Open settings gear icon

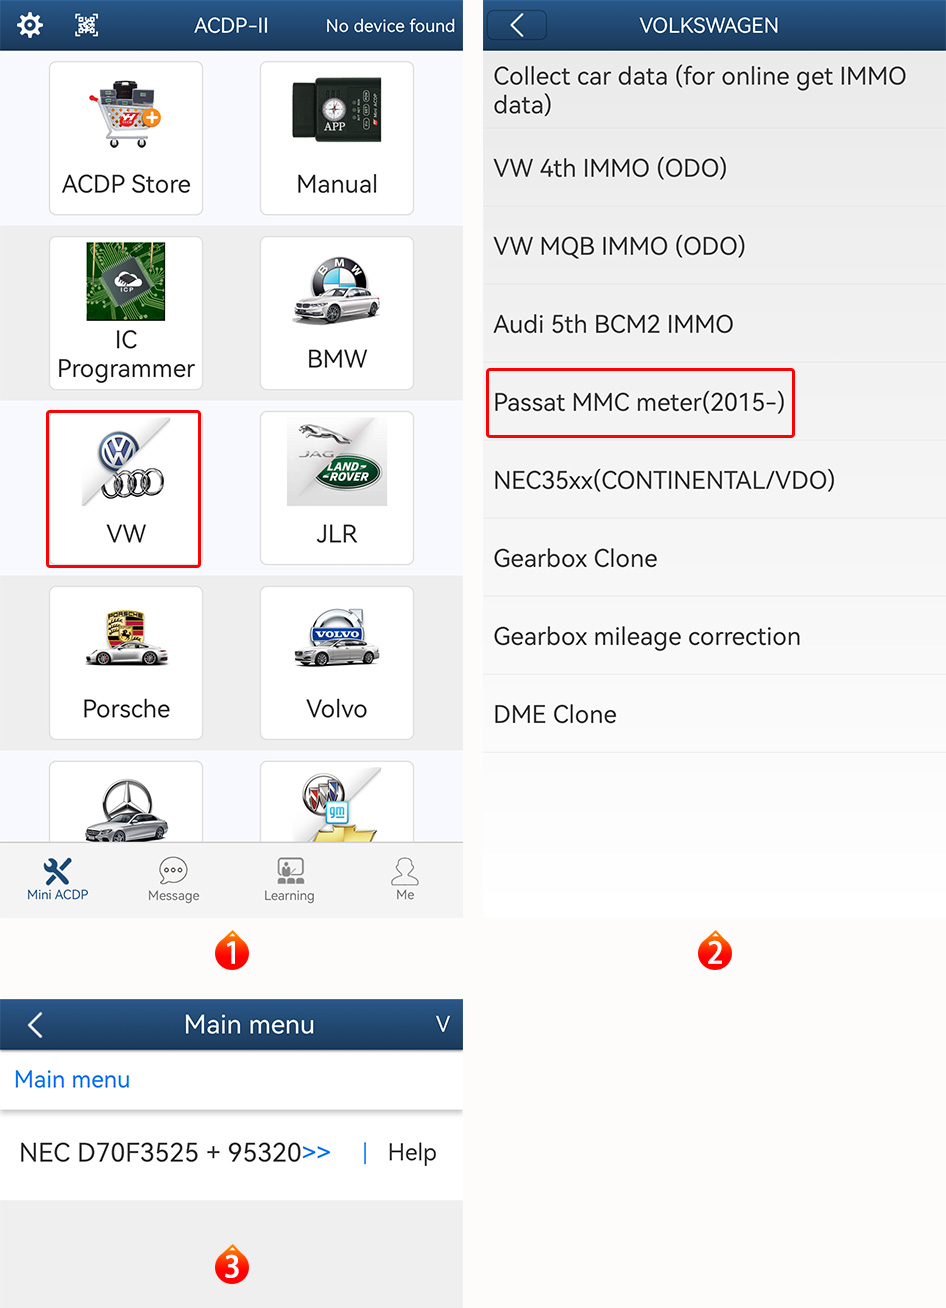(x=30, y=25)
